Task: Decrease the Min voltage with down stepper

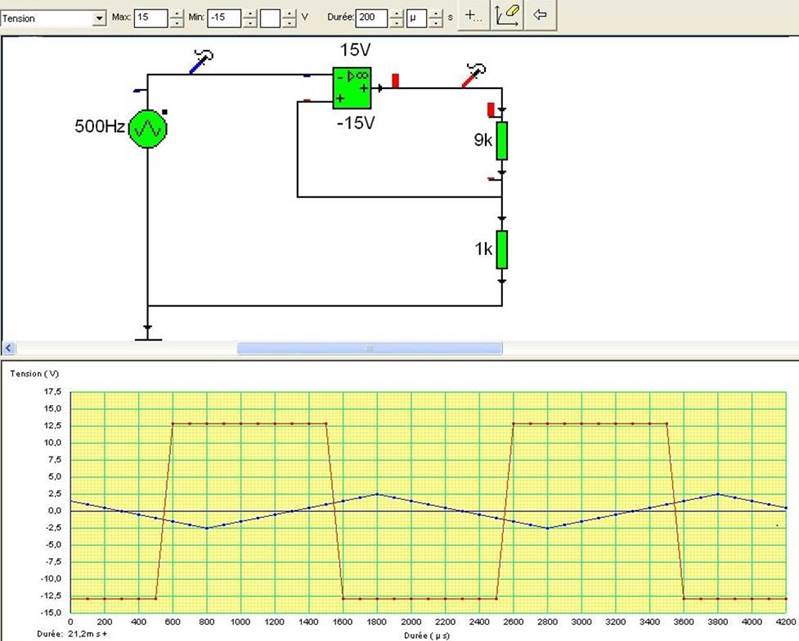Action: click(x=250, y=22)
